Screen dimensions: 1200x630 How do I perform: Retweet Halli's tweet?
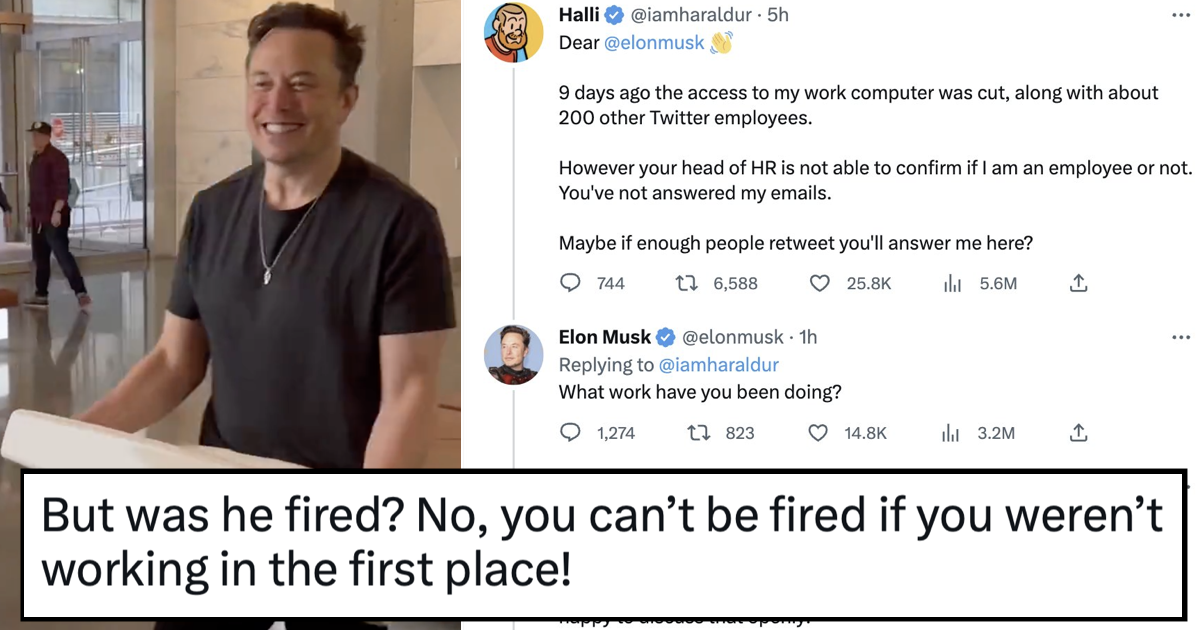point(687,283)
